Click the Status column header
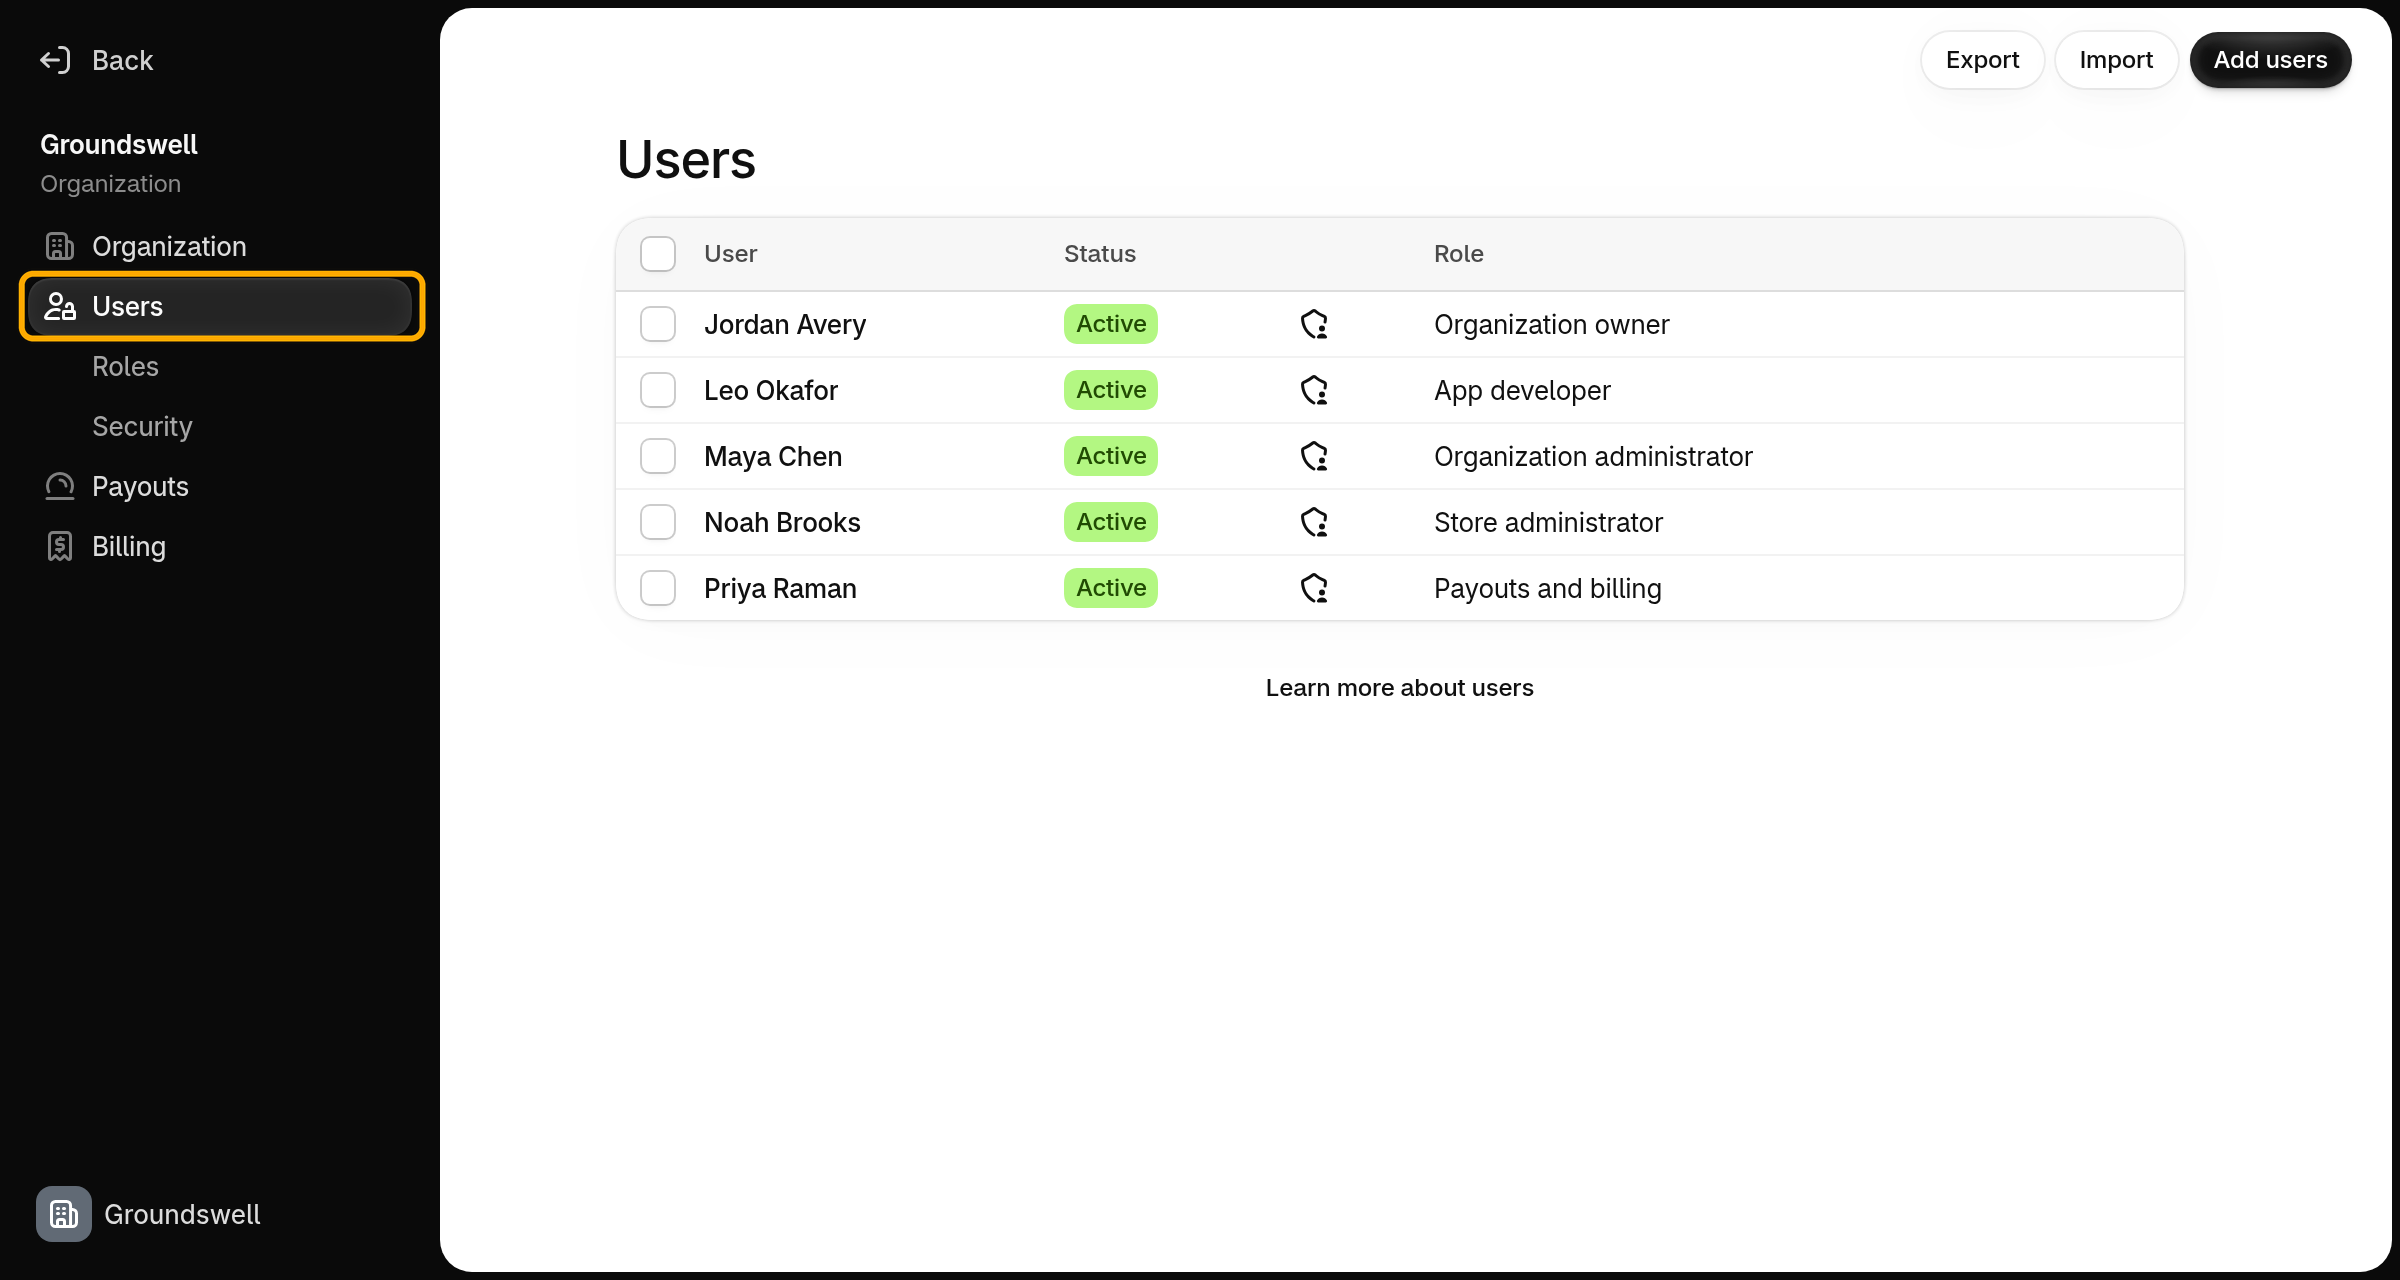The image size is (2400, 1280). (1099, 254)
